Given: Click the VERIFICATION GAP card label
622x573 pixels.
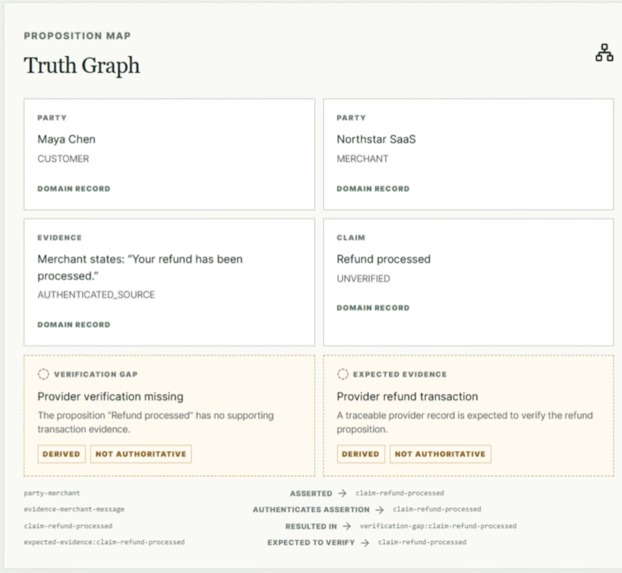Looking at the screenshot, I should coord(96,374).
